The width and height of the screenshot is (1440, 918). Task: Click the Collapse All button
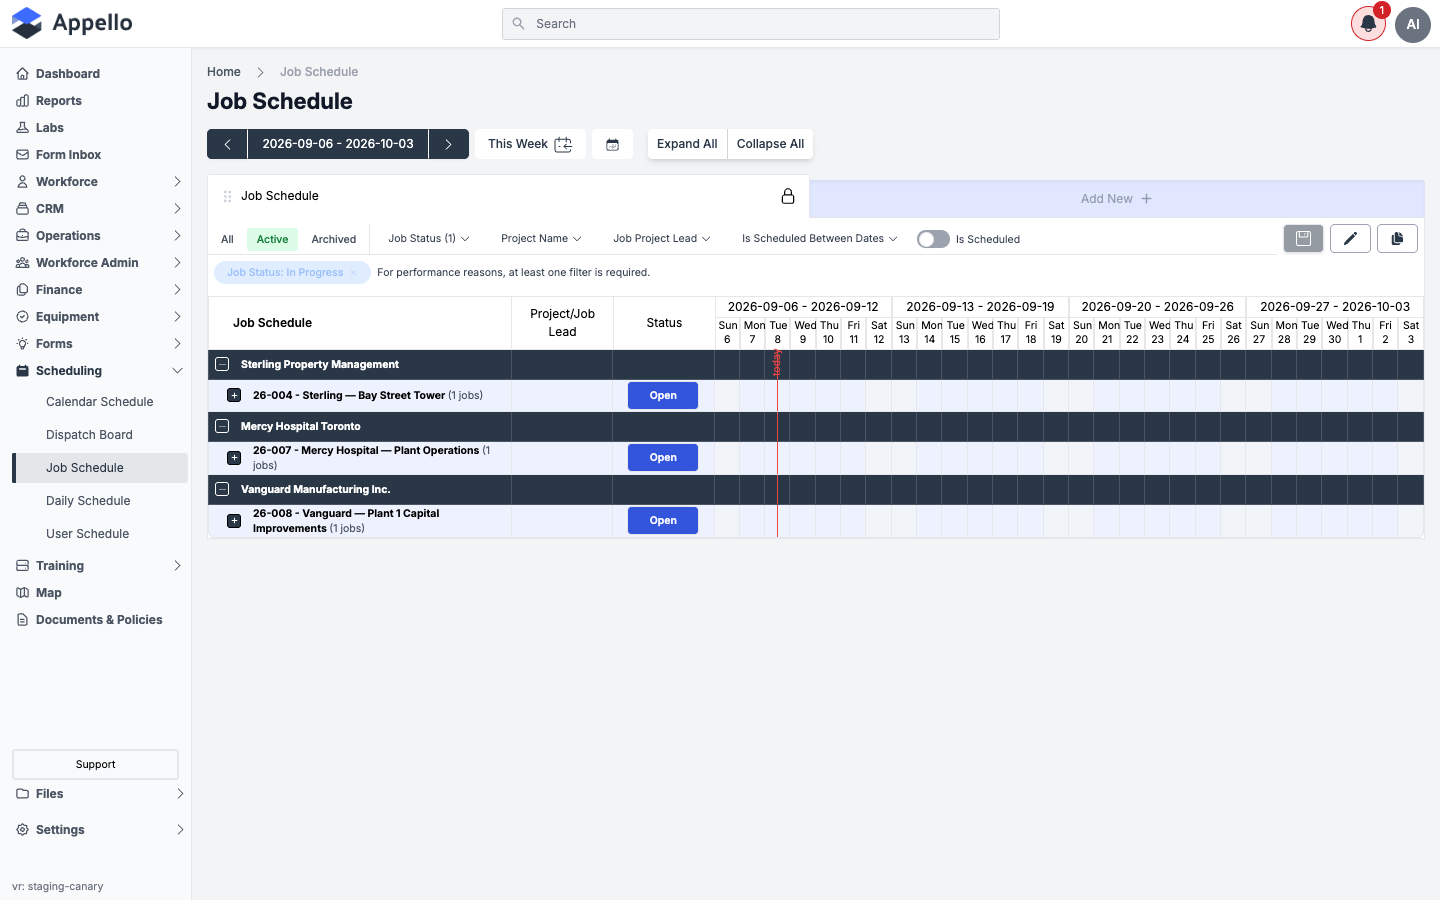coord(770,144)
